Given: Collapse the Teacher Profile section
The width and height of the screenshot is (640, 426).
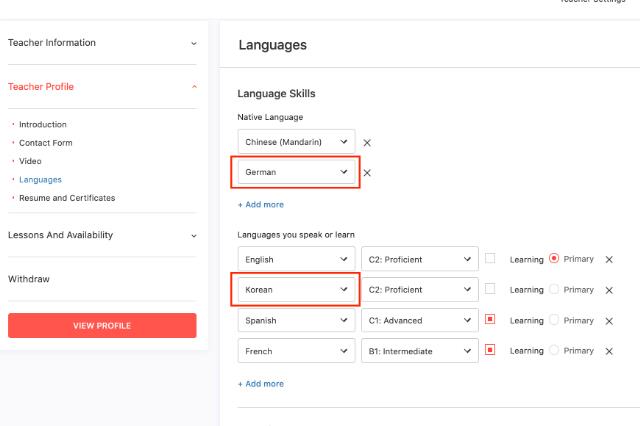Looking at the screenshot, I should point(102,87).
